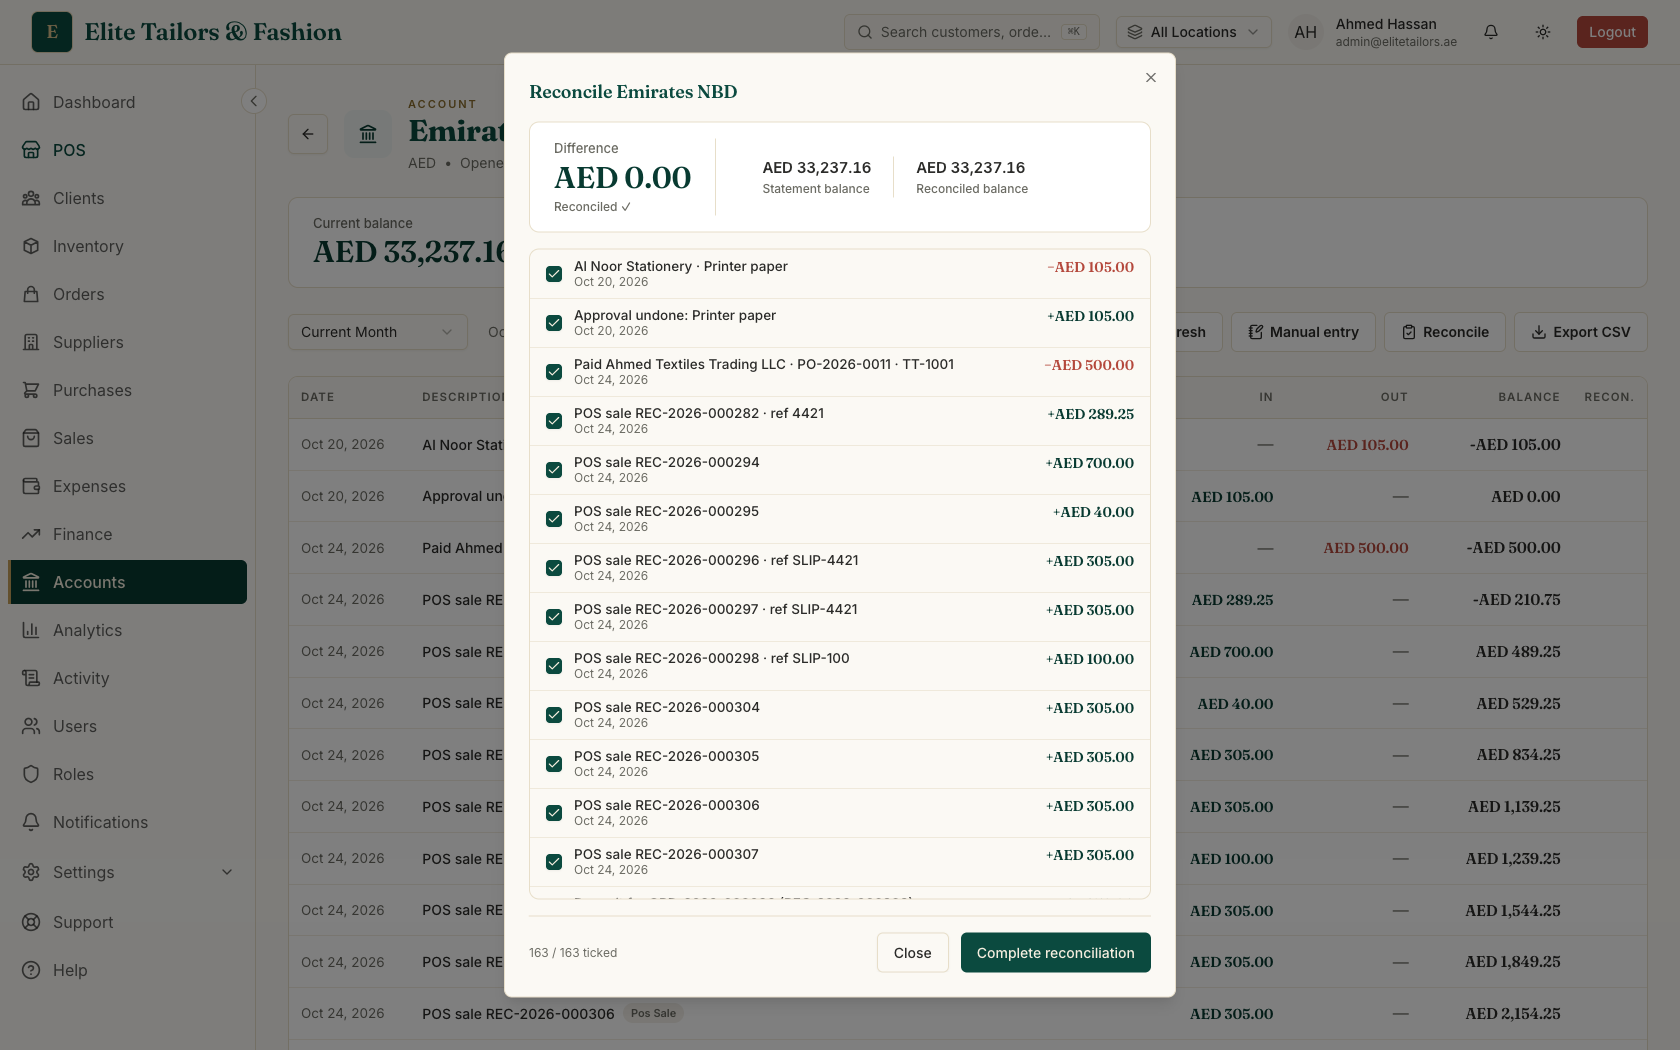1680x1050 pixels.
Task: Click the Expenses wallet icon
Action: coord(31,486)
